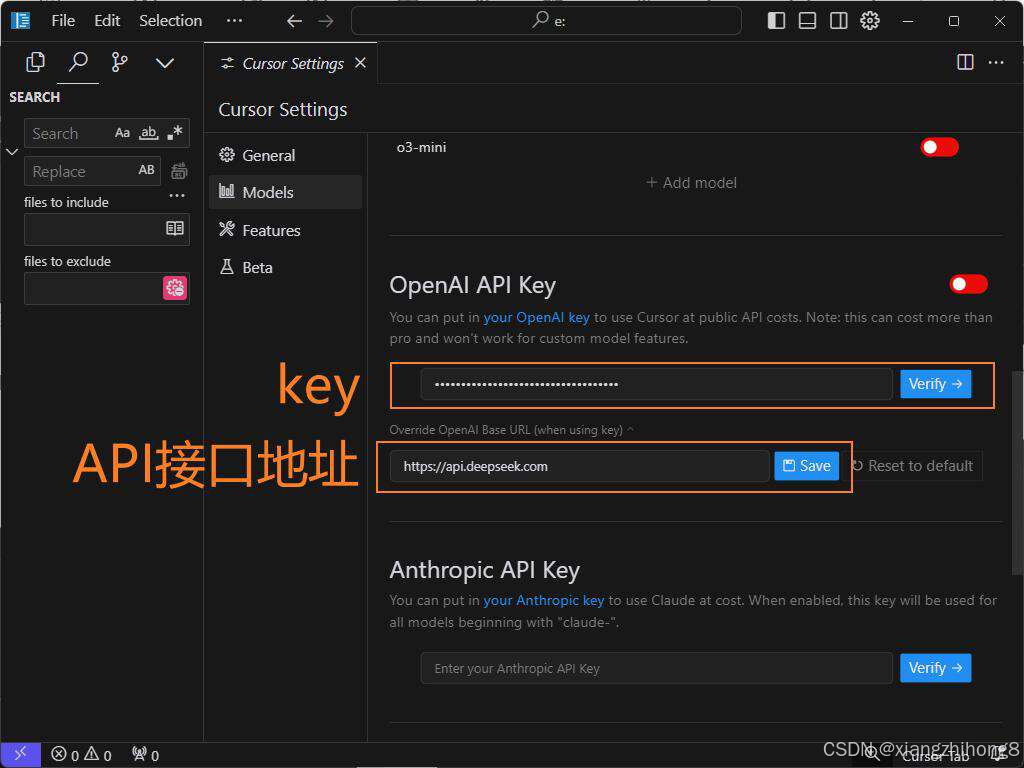Image resolution: width=1024 pixels, height=768 pixels.
Task: Toggle search details ellipsis above files to include
Action: 177,195
